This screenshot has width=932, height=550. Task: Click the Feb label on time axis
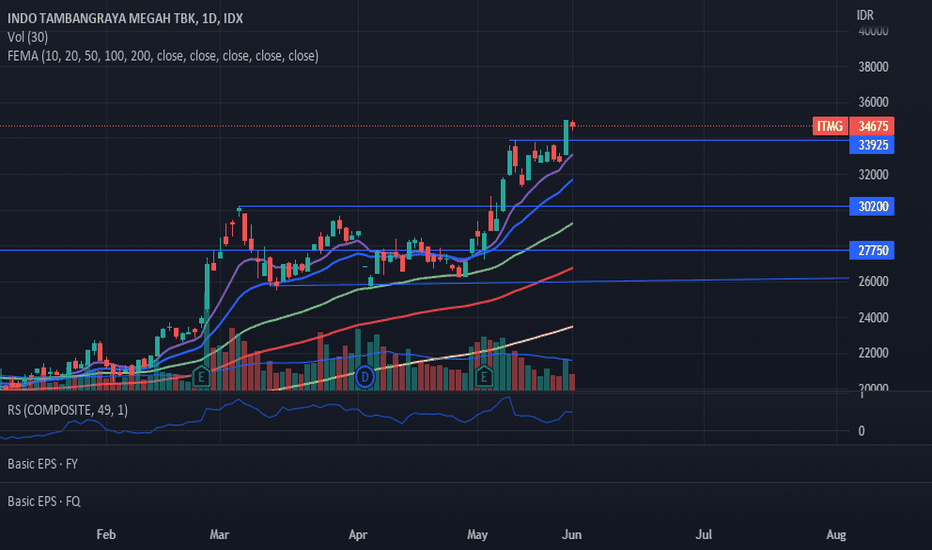[x=106, y=535]
